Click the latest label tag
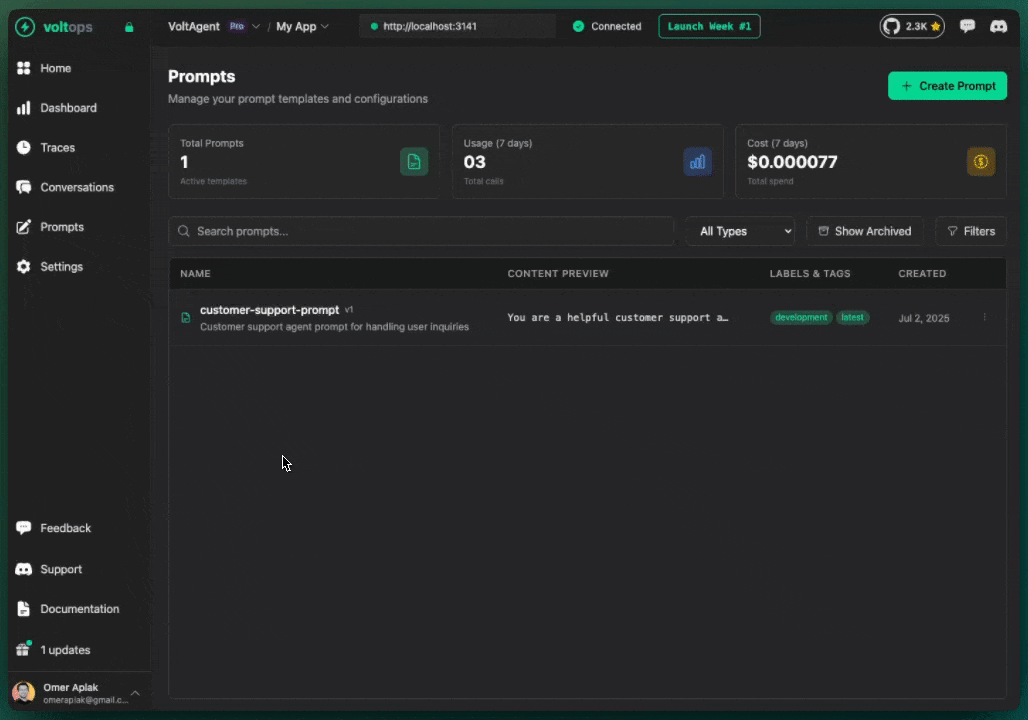 click(852, 318)
